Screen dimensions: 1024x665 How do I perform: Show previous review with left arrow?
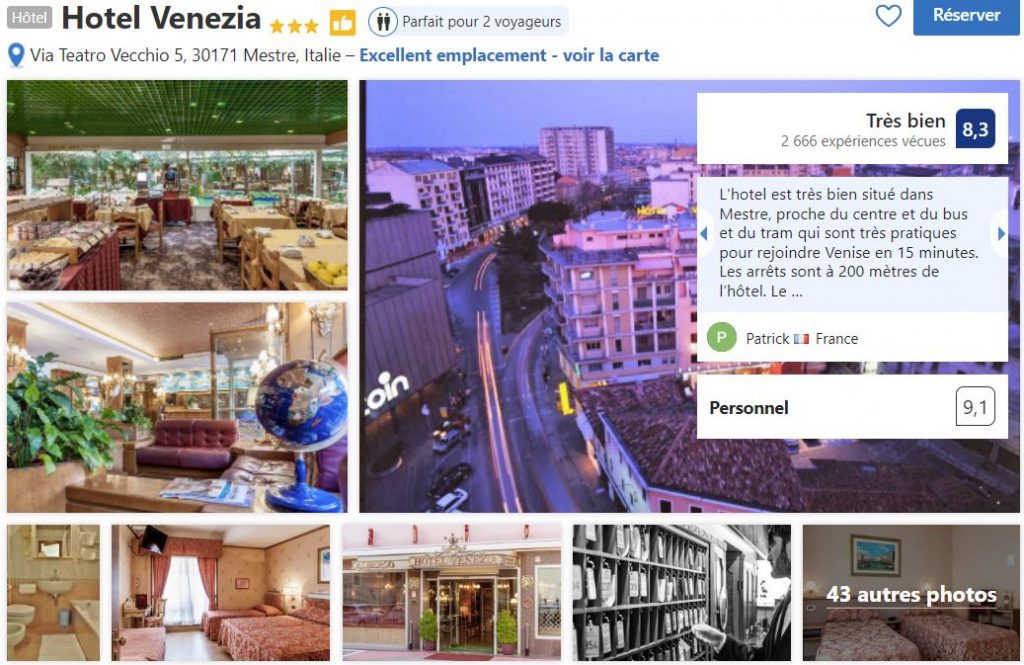(704, 233)
